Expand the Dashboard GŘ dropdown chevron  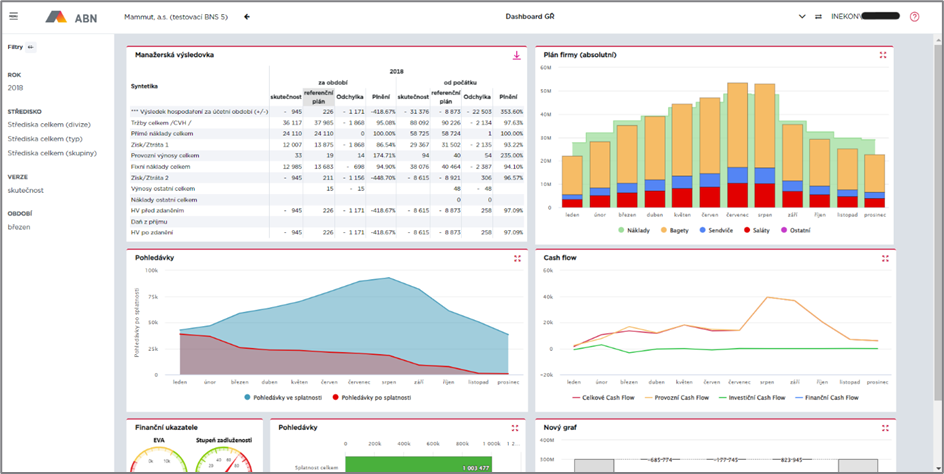pos(802,17)
